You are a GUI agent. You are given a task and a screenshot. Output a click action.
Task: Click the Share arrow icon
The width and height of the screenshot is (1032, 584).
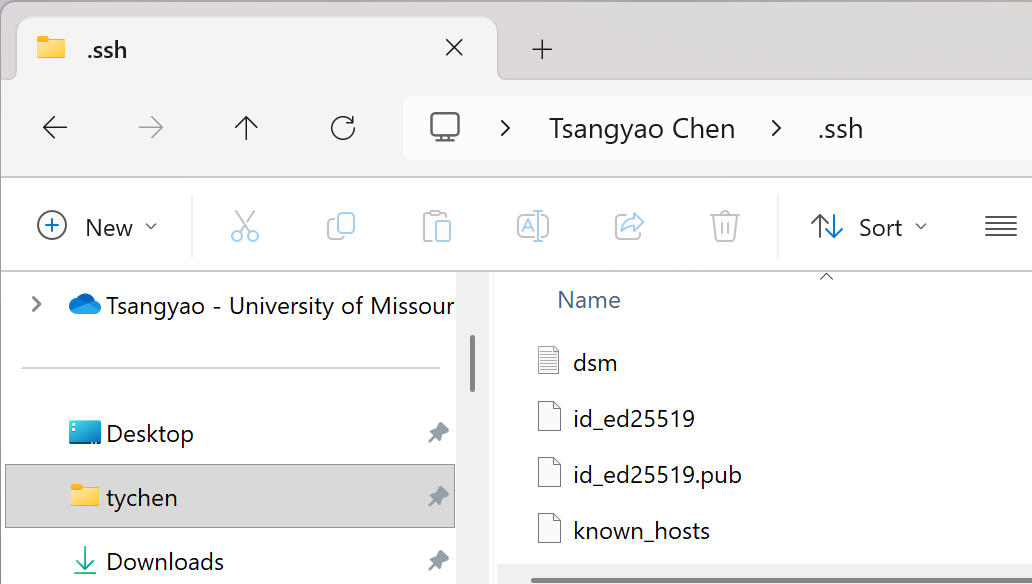click(629, 226)
